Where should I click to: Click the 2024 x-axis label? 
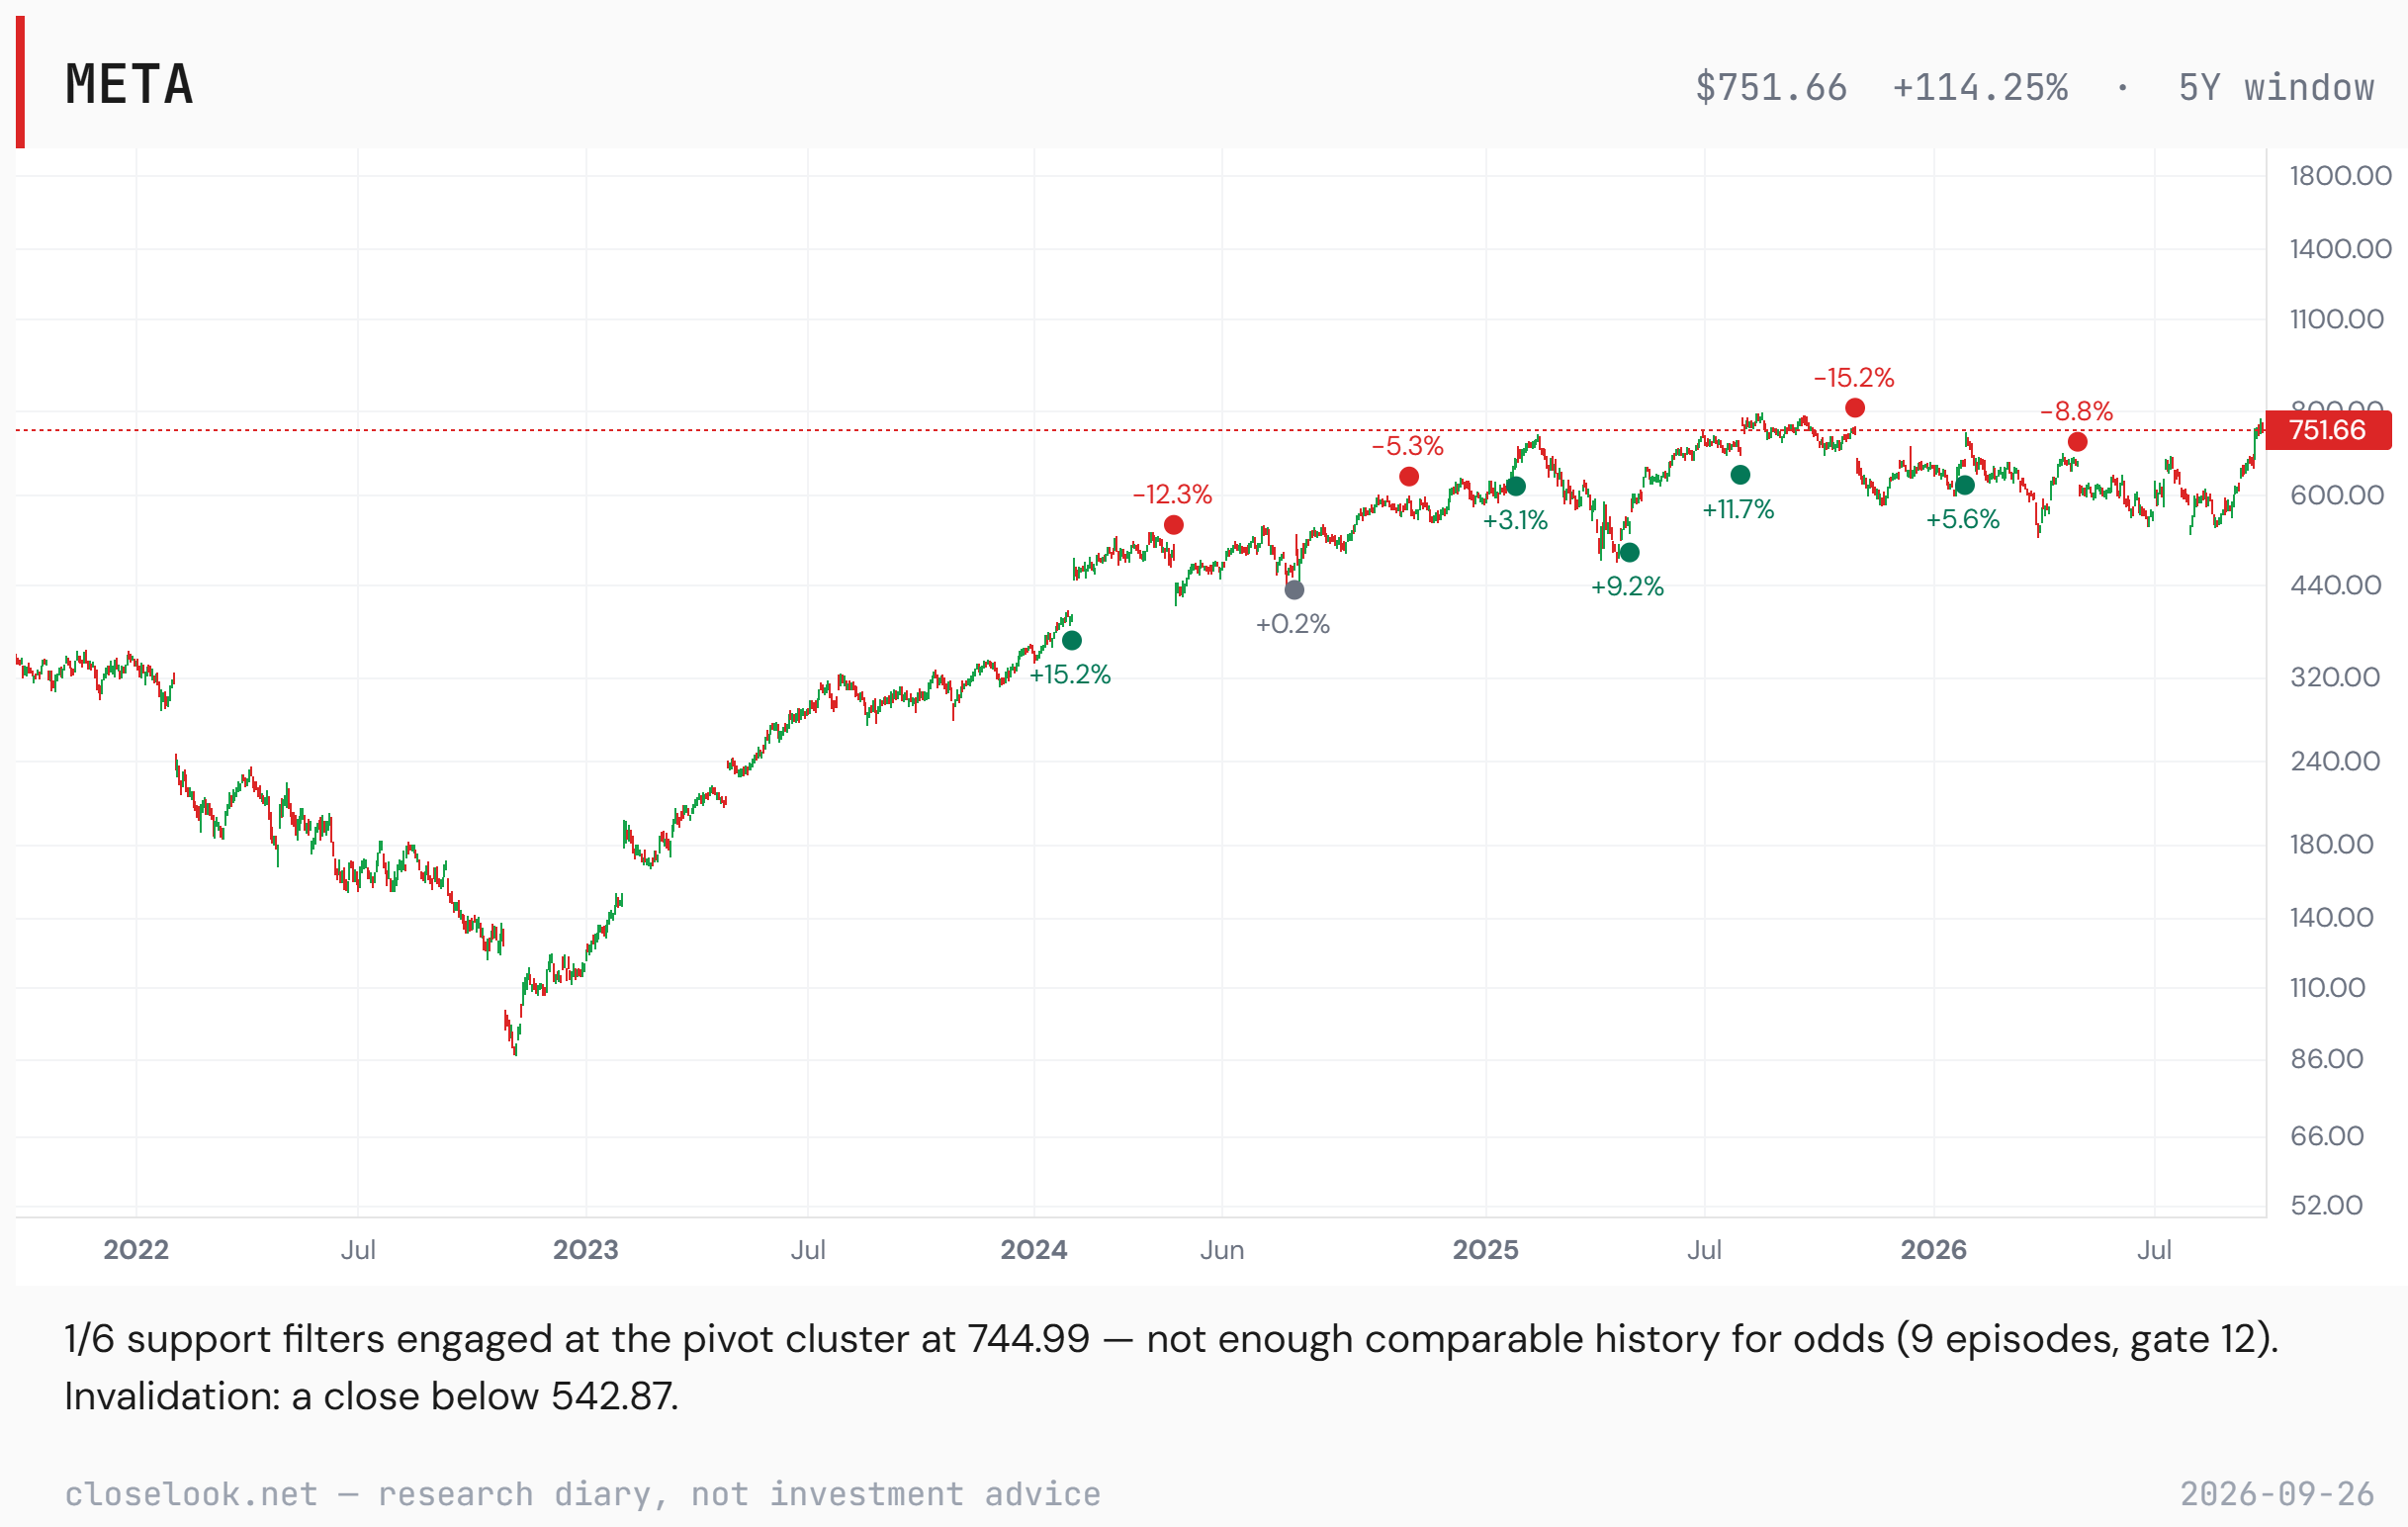click(x=1034, y=1250)
